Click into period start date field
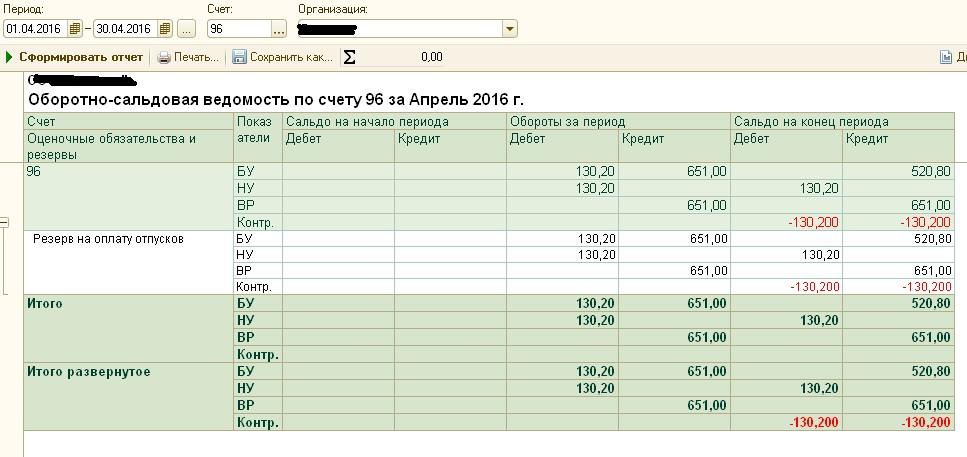This screenshot has width=967, height=457. (x=35, y=29)
